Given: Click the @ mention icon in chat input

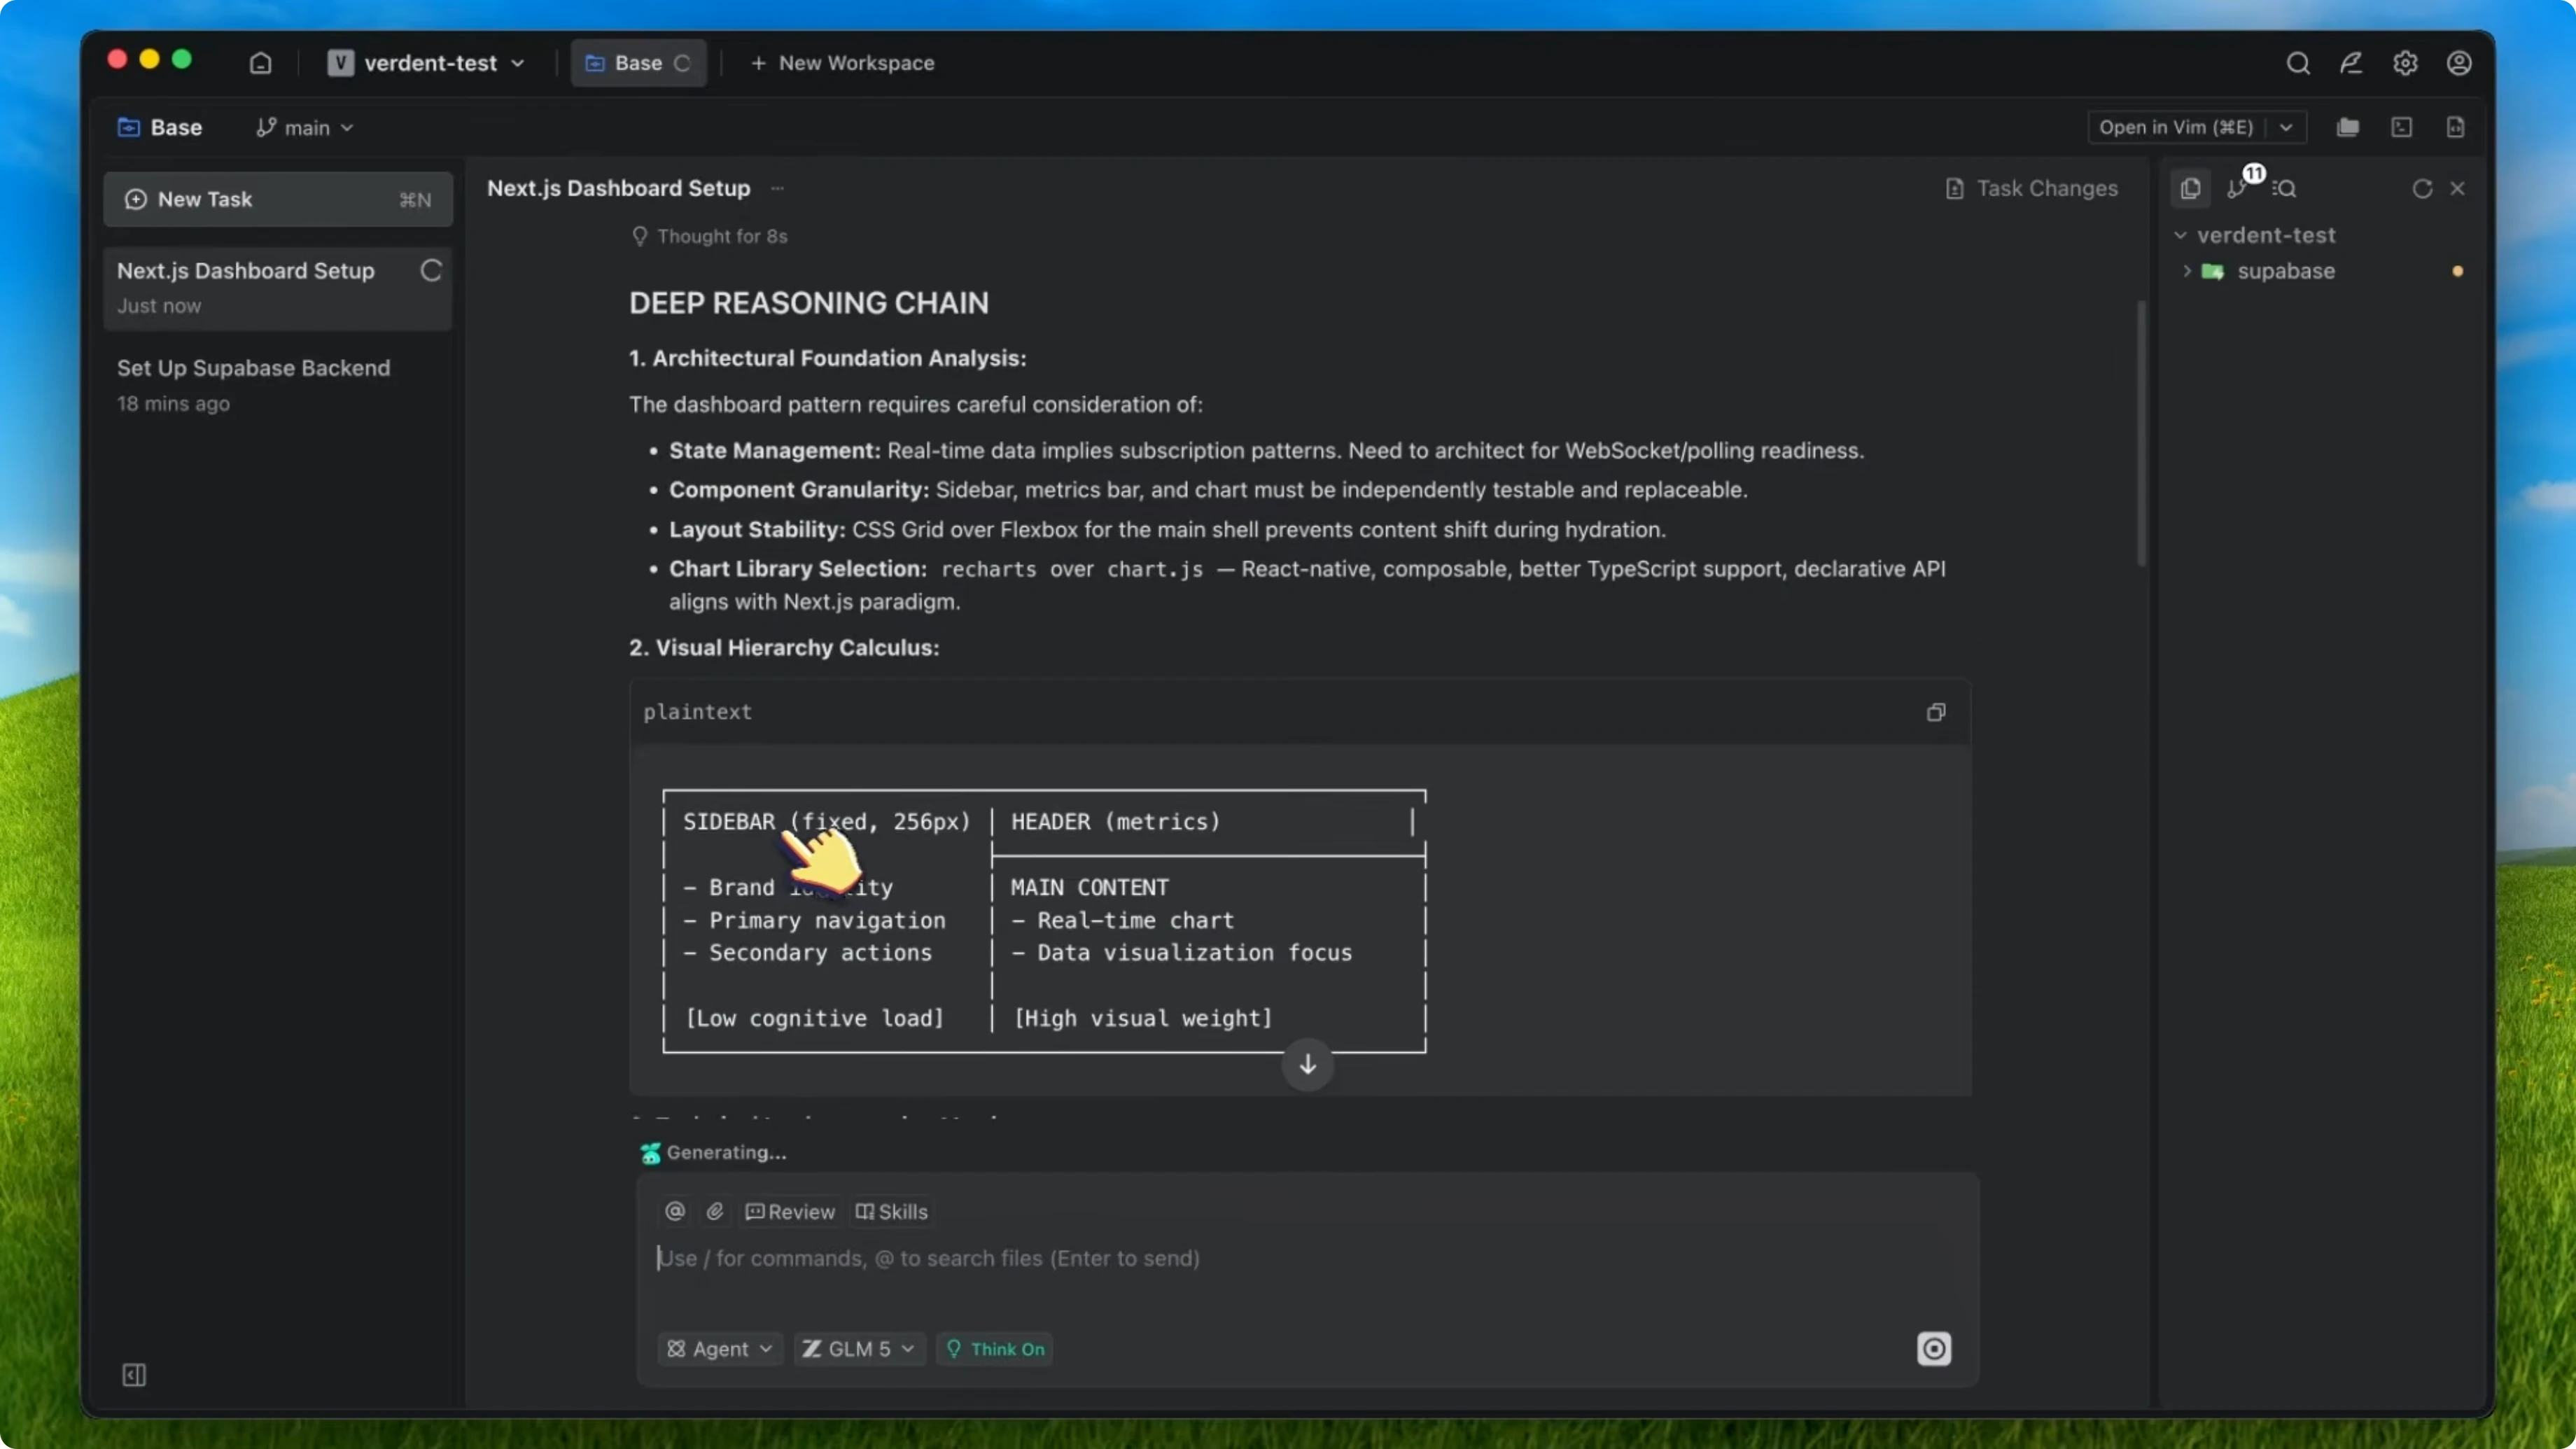Looking at the screenshot, I should [675, 1211].
